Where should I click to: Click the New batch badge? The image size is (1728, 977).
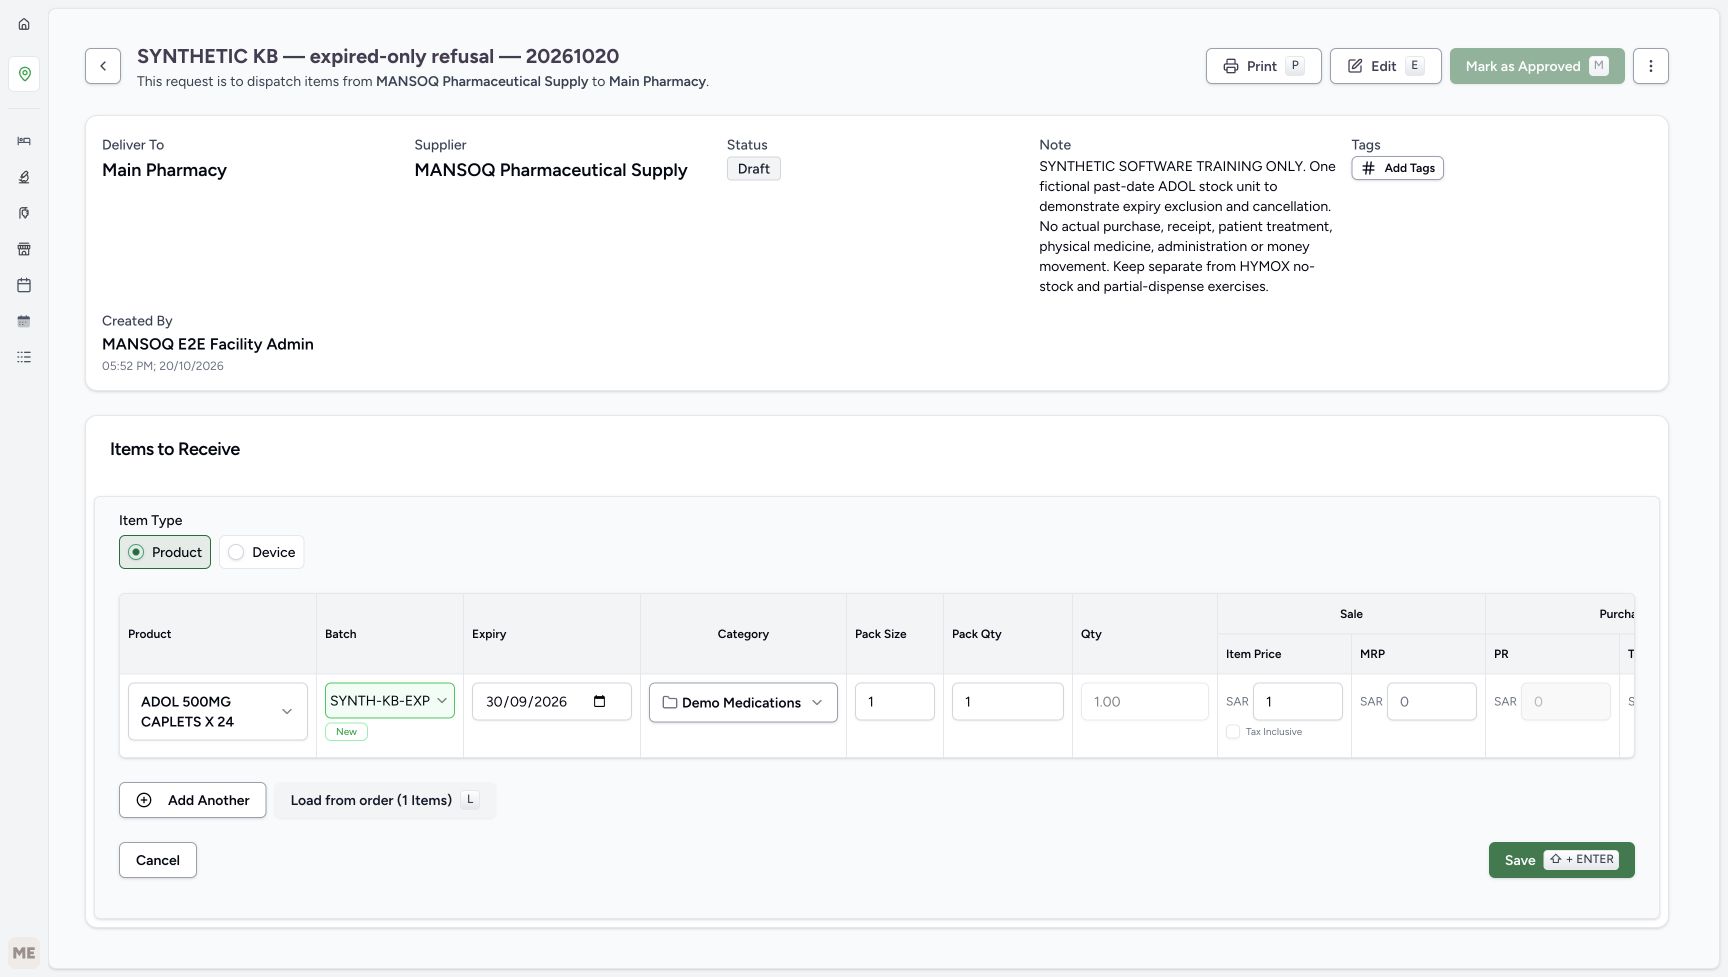pos(346,732)
